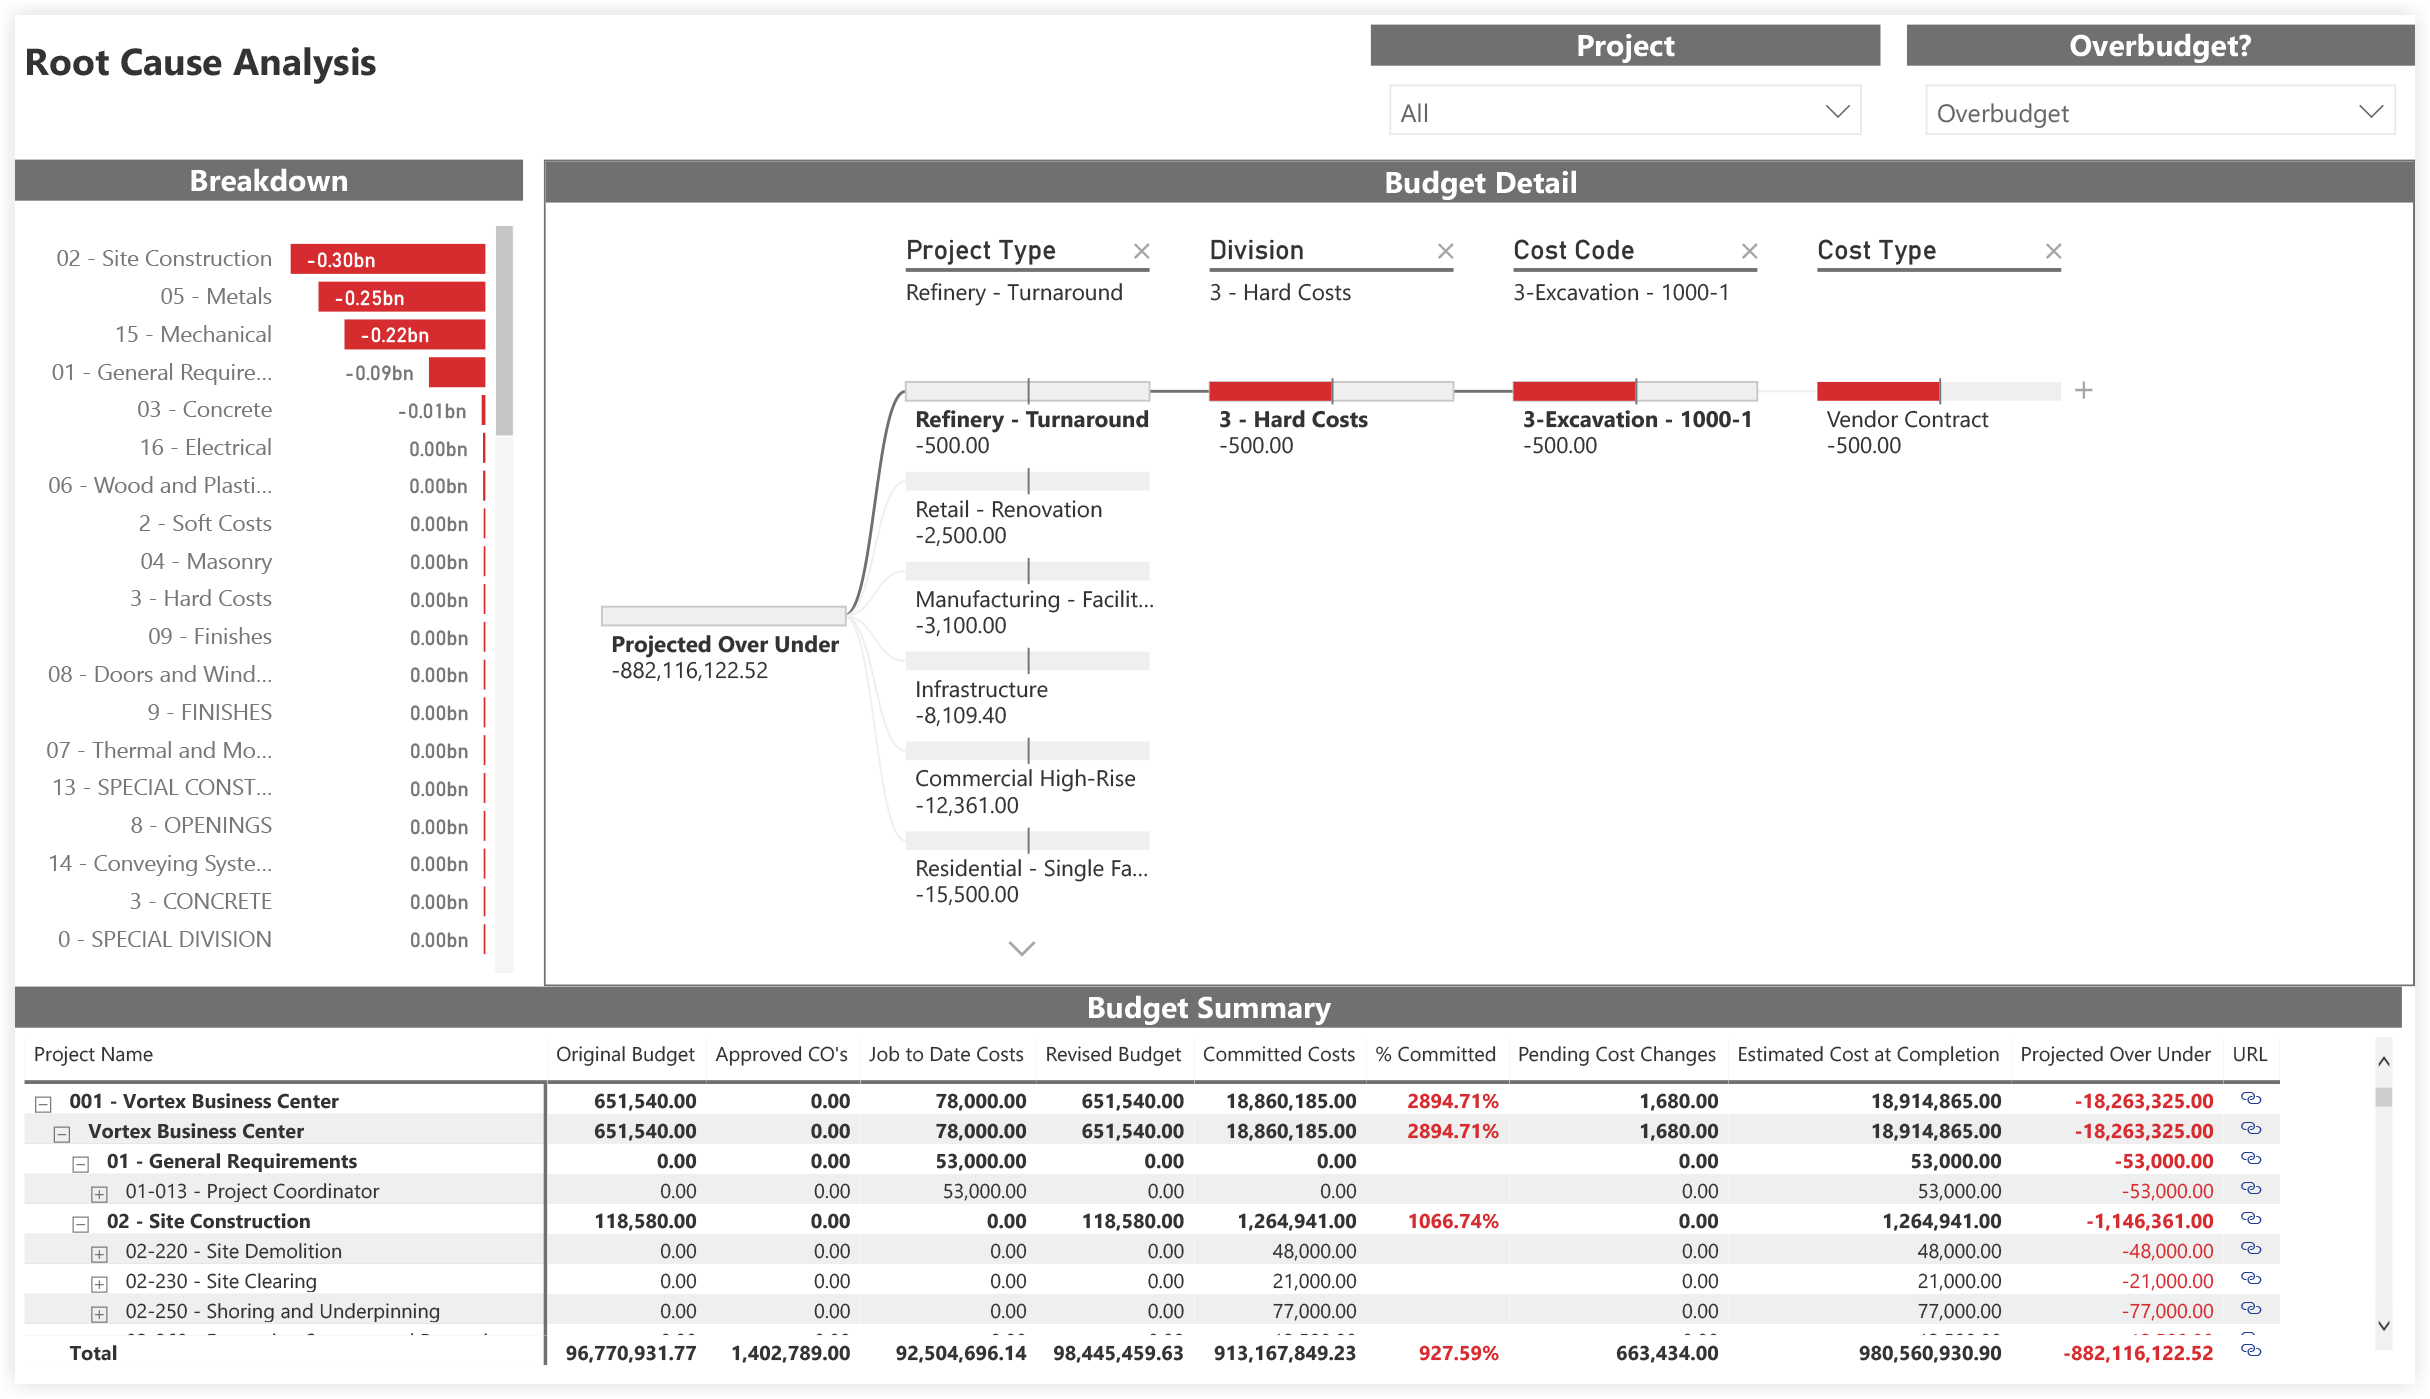Screen dimensions: 2430x1399
Task: Click the 2 - Soft Costs breakdown label
Action: [205, 523]
